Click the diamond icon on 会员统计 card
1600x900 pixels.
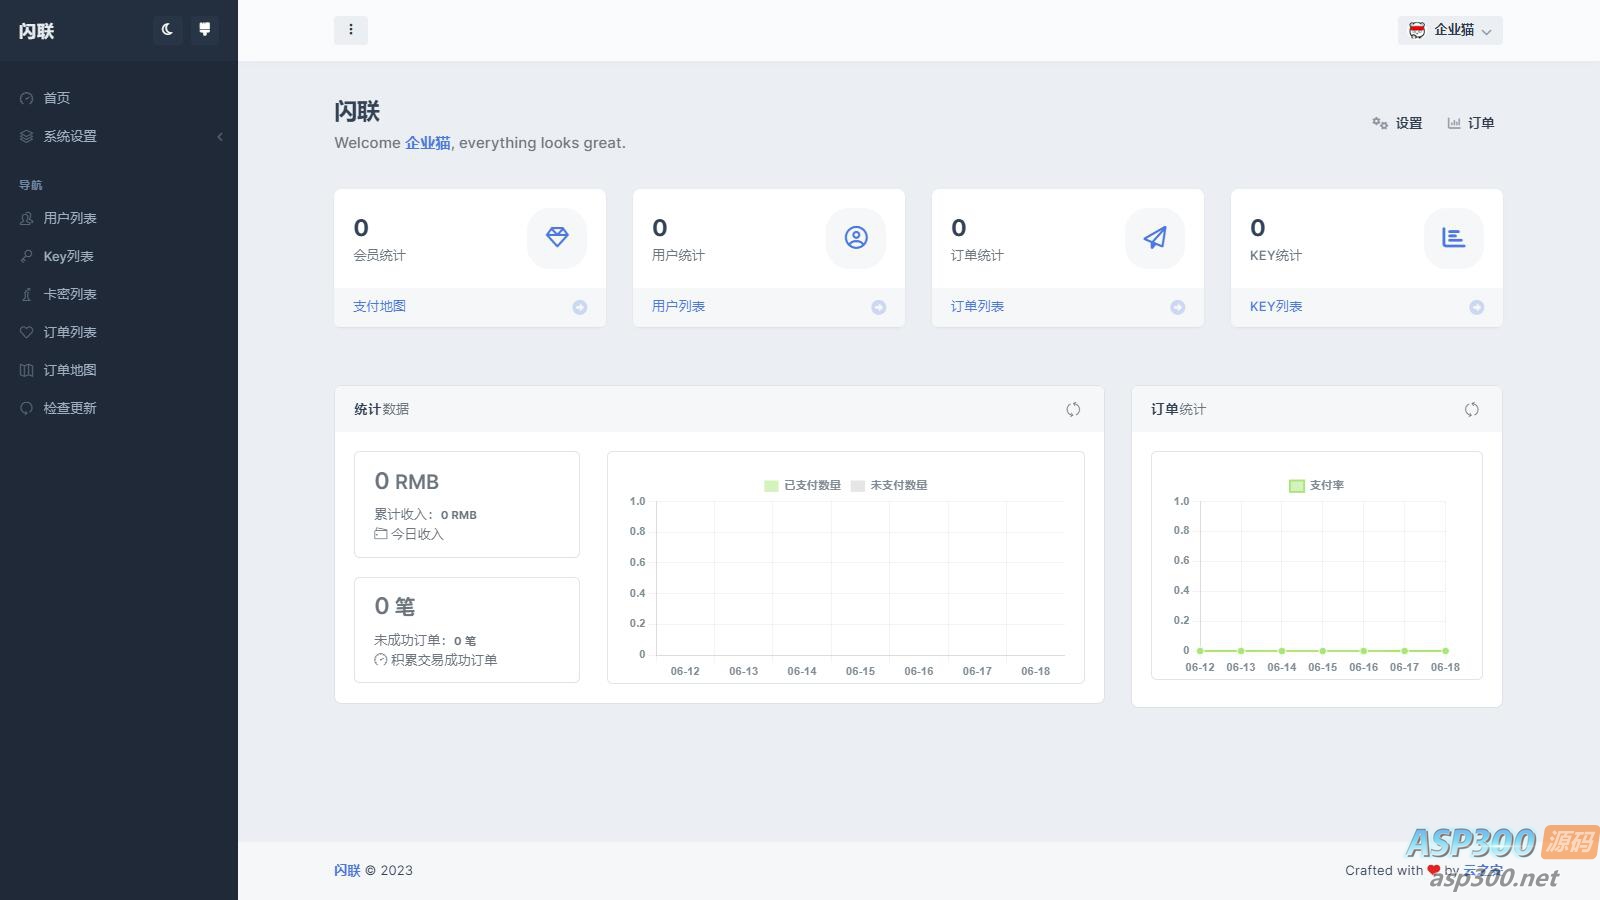pos(557,238)
